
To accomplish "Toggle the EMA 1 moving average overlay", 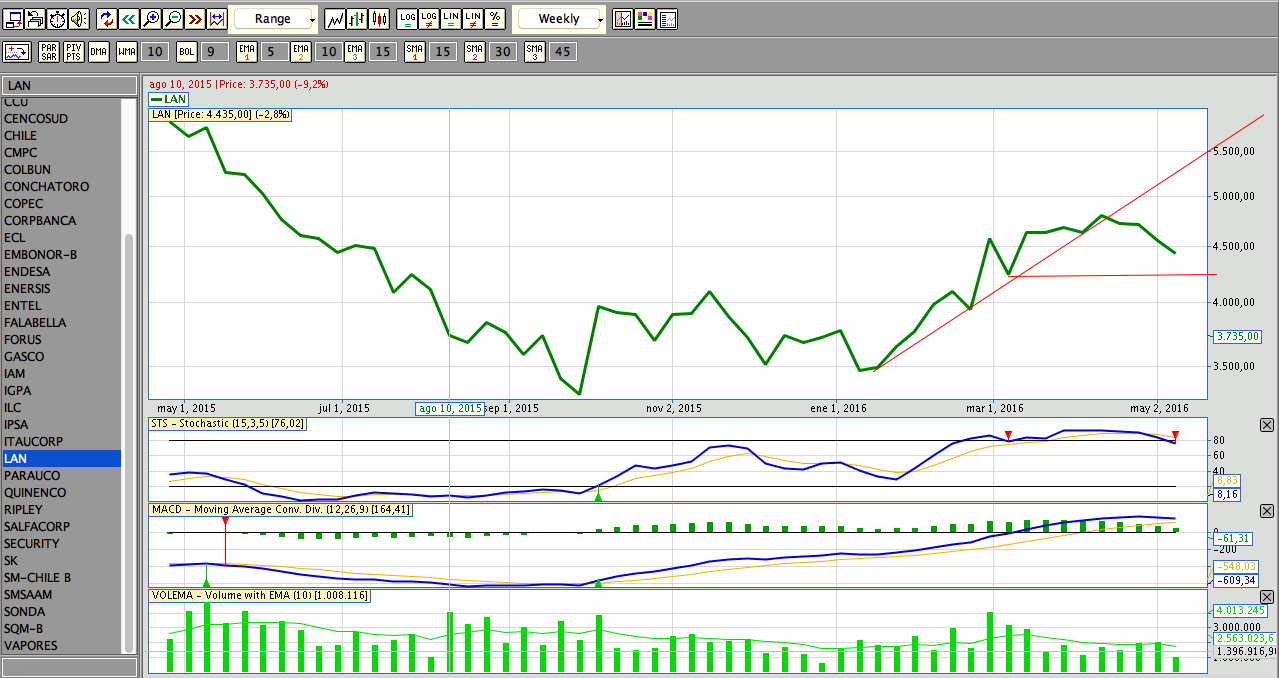I will click(246, 52).
